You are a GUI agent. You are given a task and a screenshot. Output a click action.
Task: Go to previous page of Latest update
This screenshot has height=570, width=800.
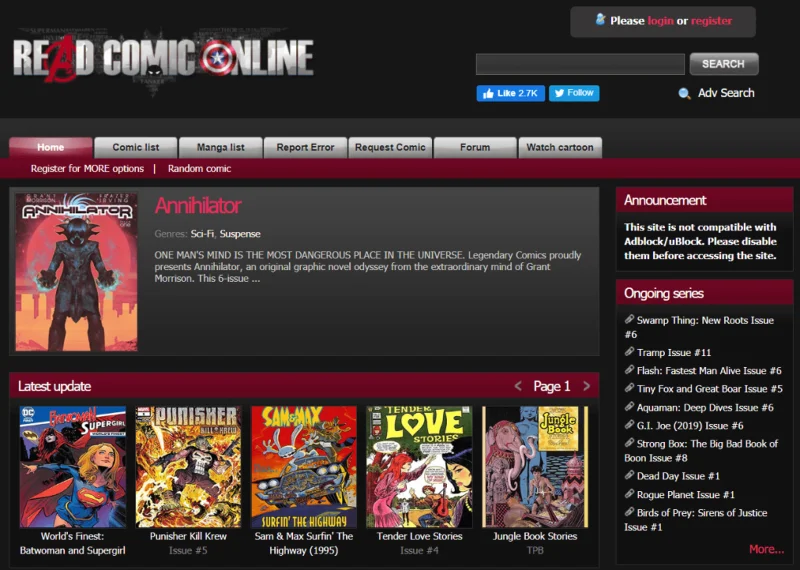518,386
